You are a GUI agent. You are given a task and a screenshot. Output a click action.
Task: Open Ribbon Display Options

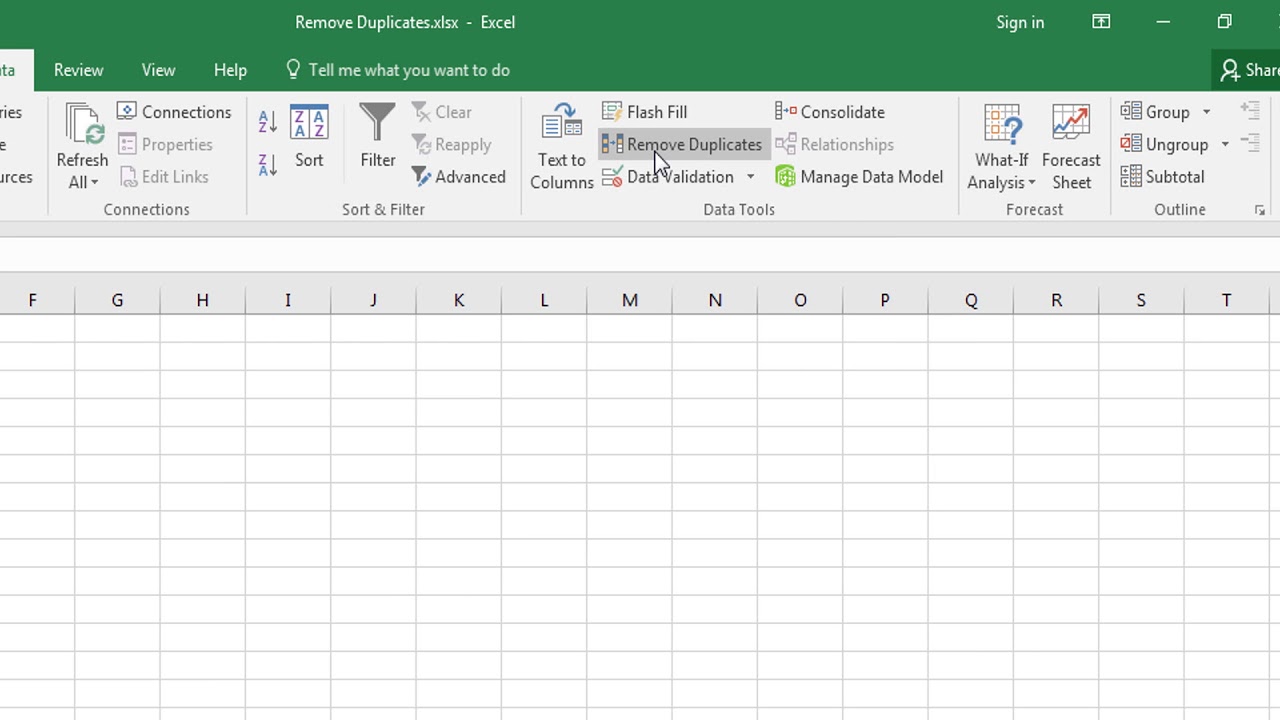tap(1101, 22)
